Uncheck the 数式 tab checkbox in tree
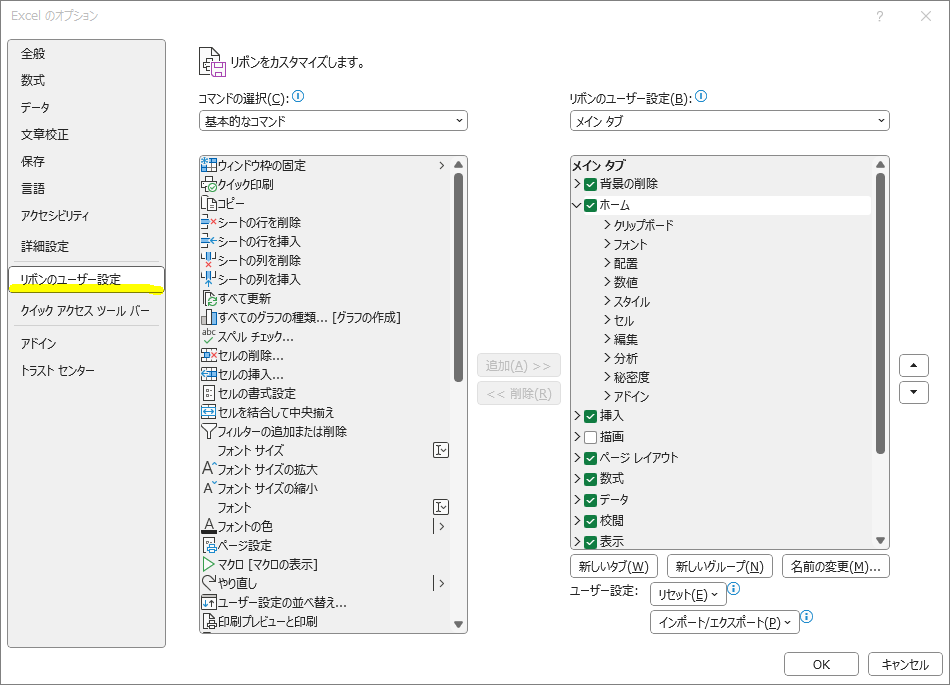The height and width of the screenshot is (685, 950). (591, 479)
